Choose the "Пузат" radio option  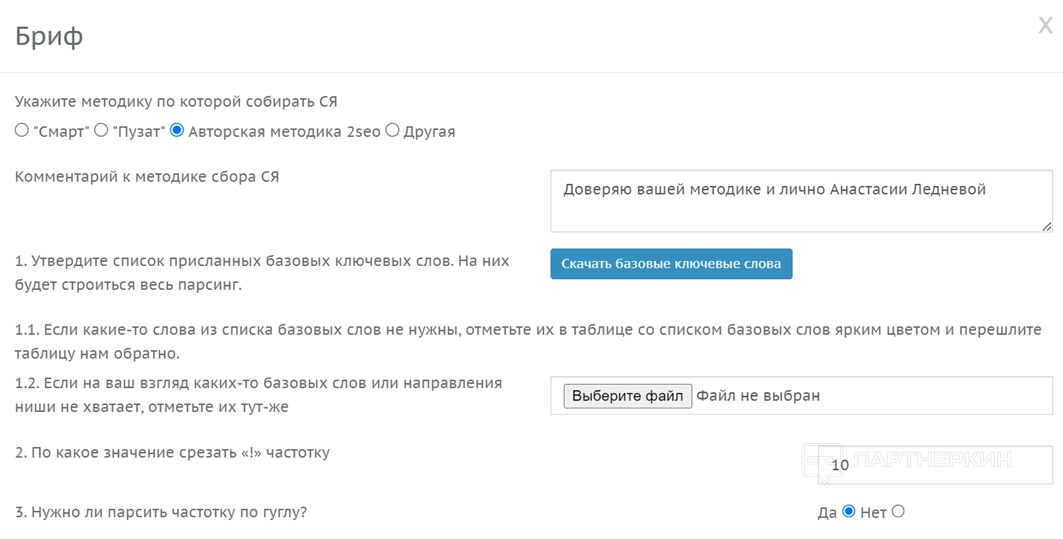(x=101, y=130)
